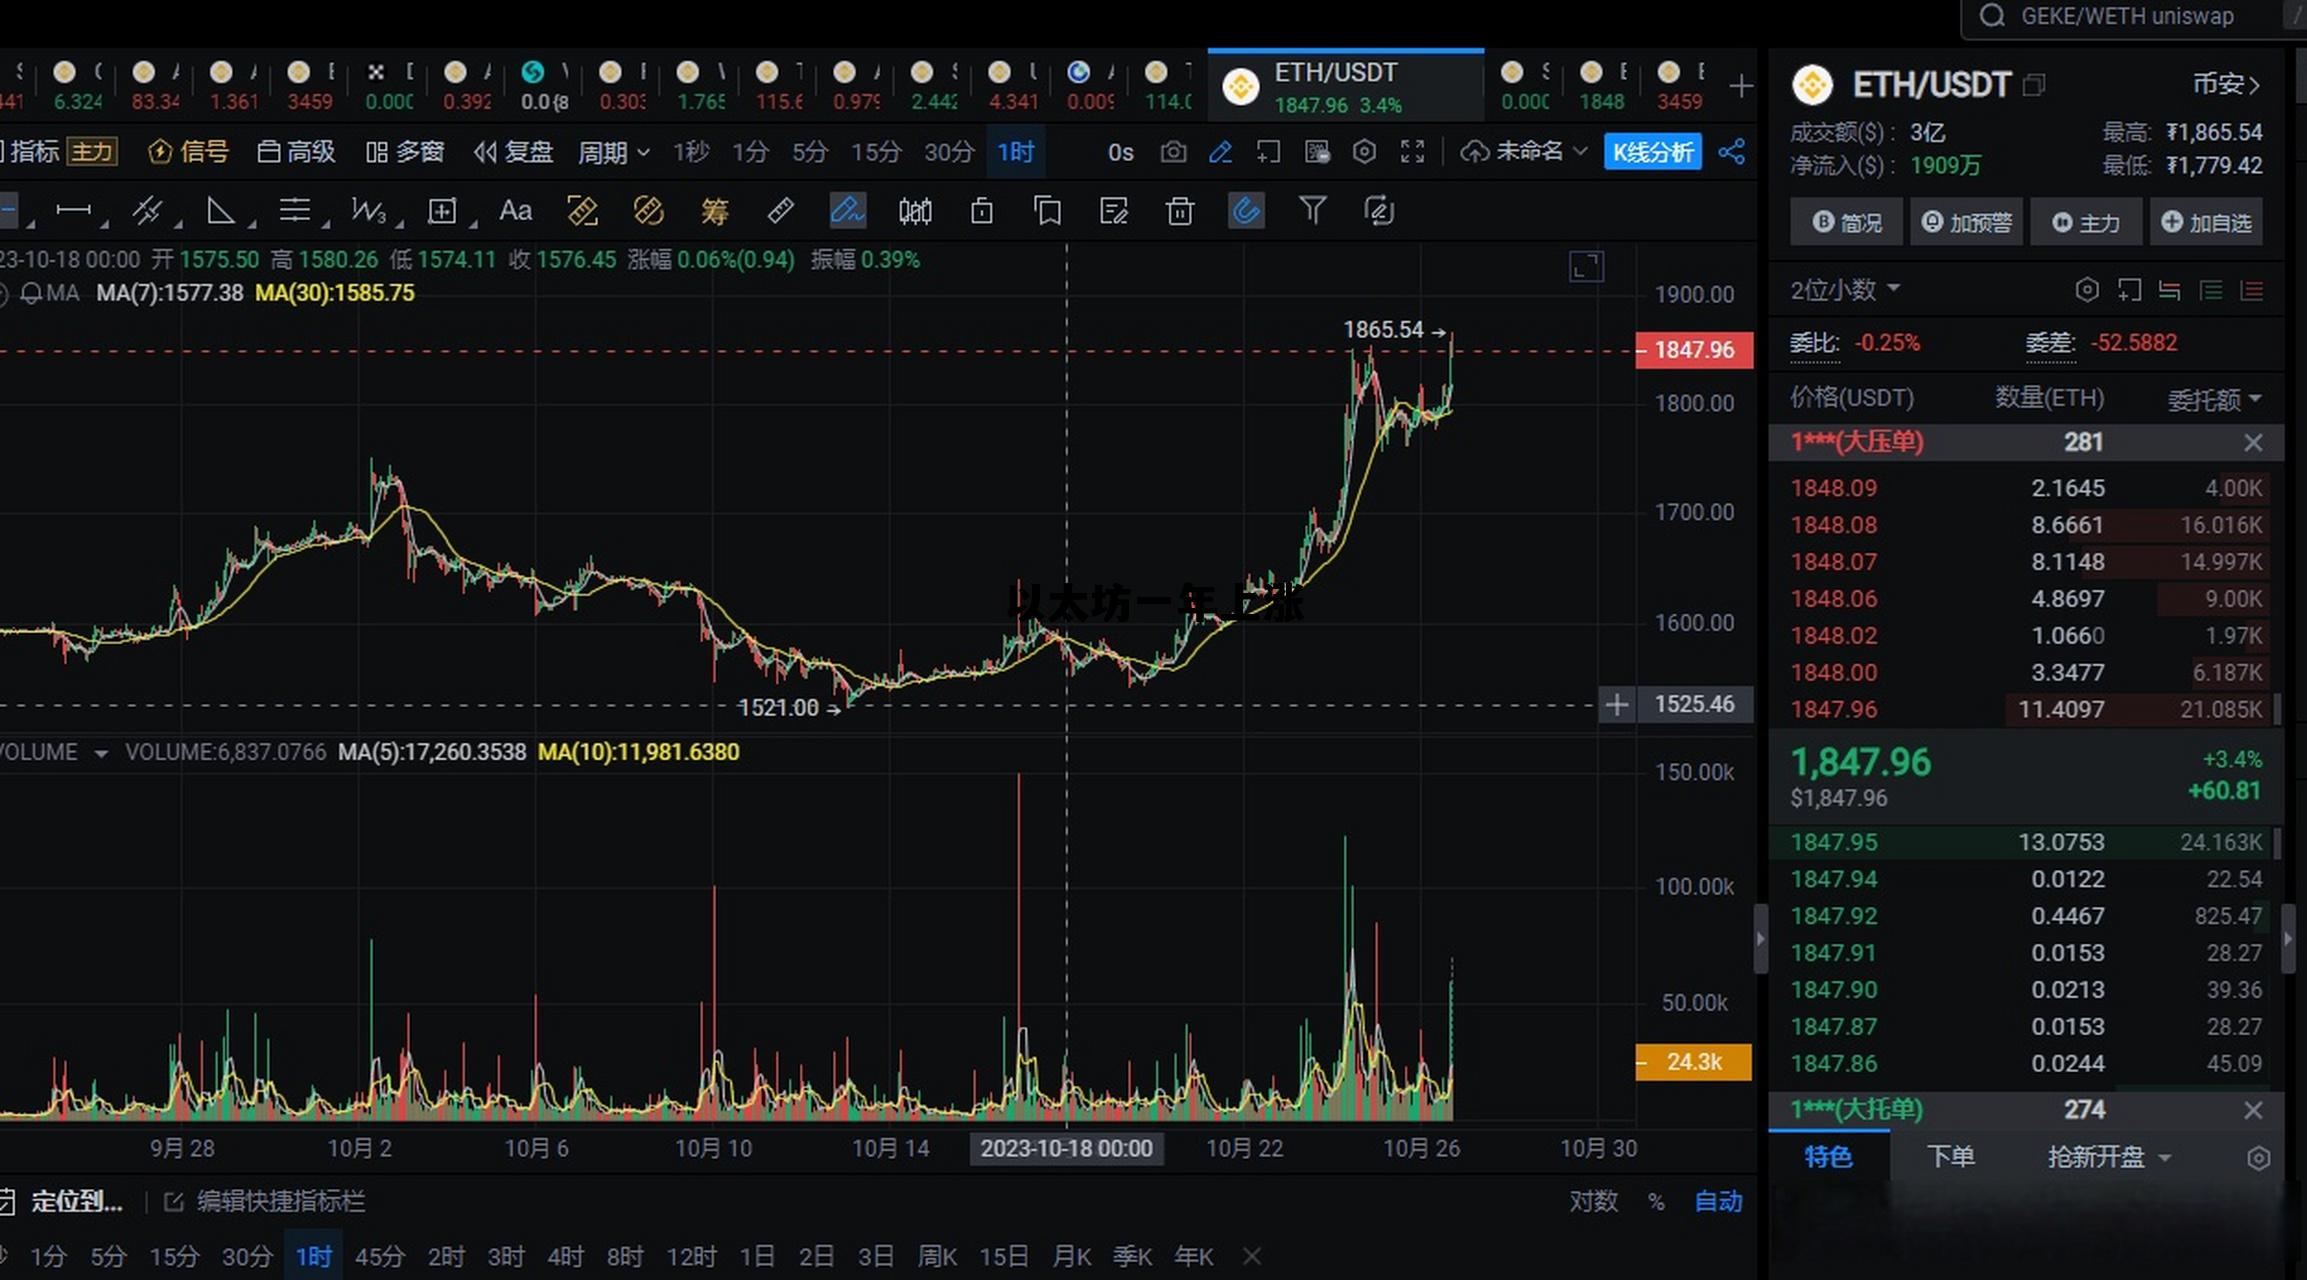Click the 加自选 add to watchlist button

[x=2207, y=222]
